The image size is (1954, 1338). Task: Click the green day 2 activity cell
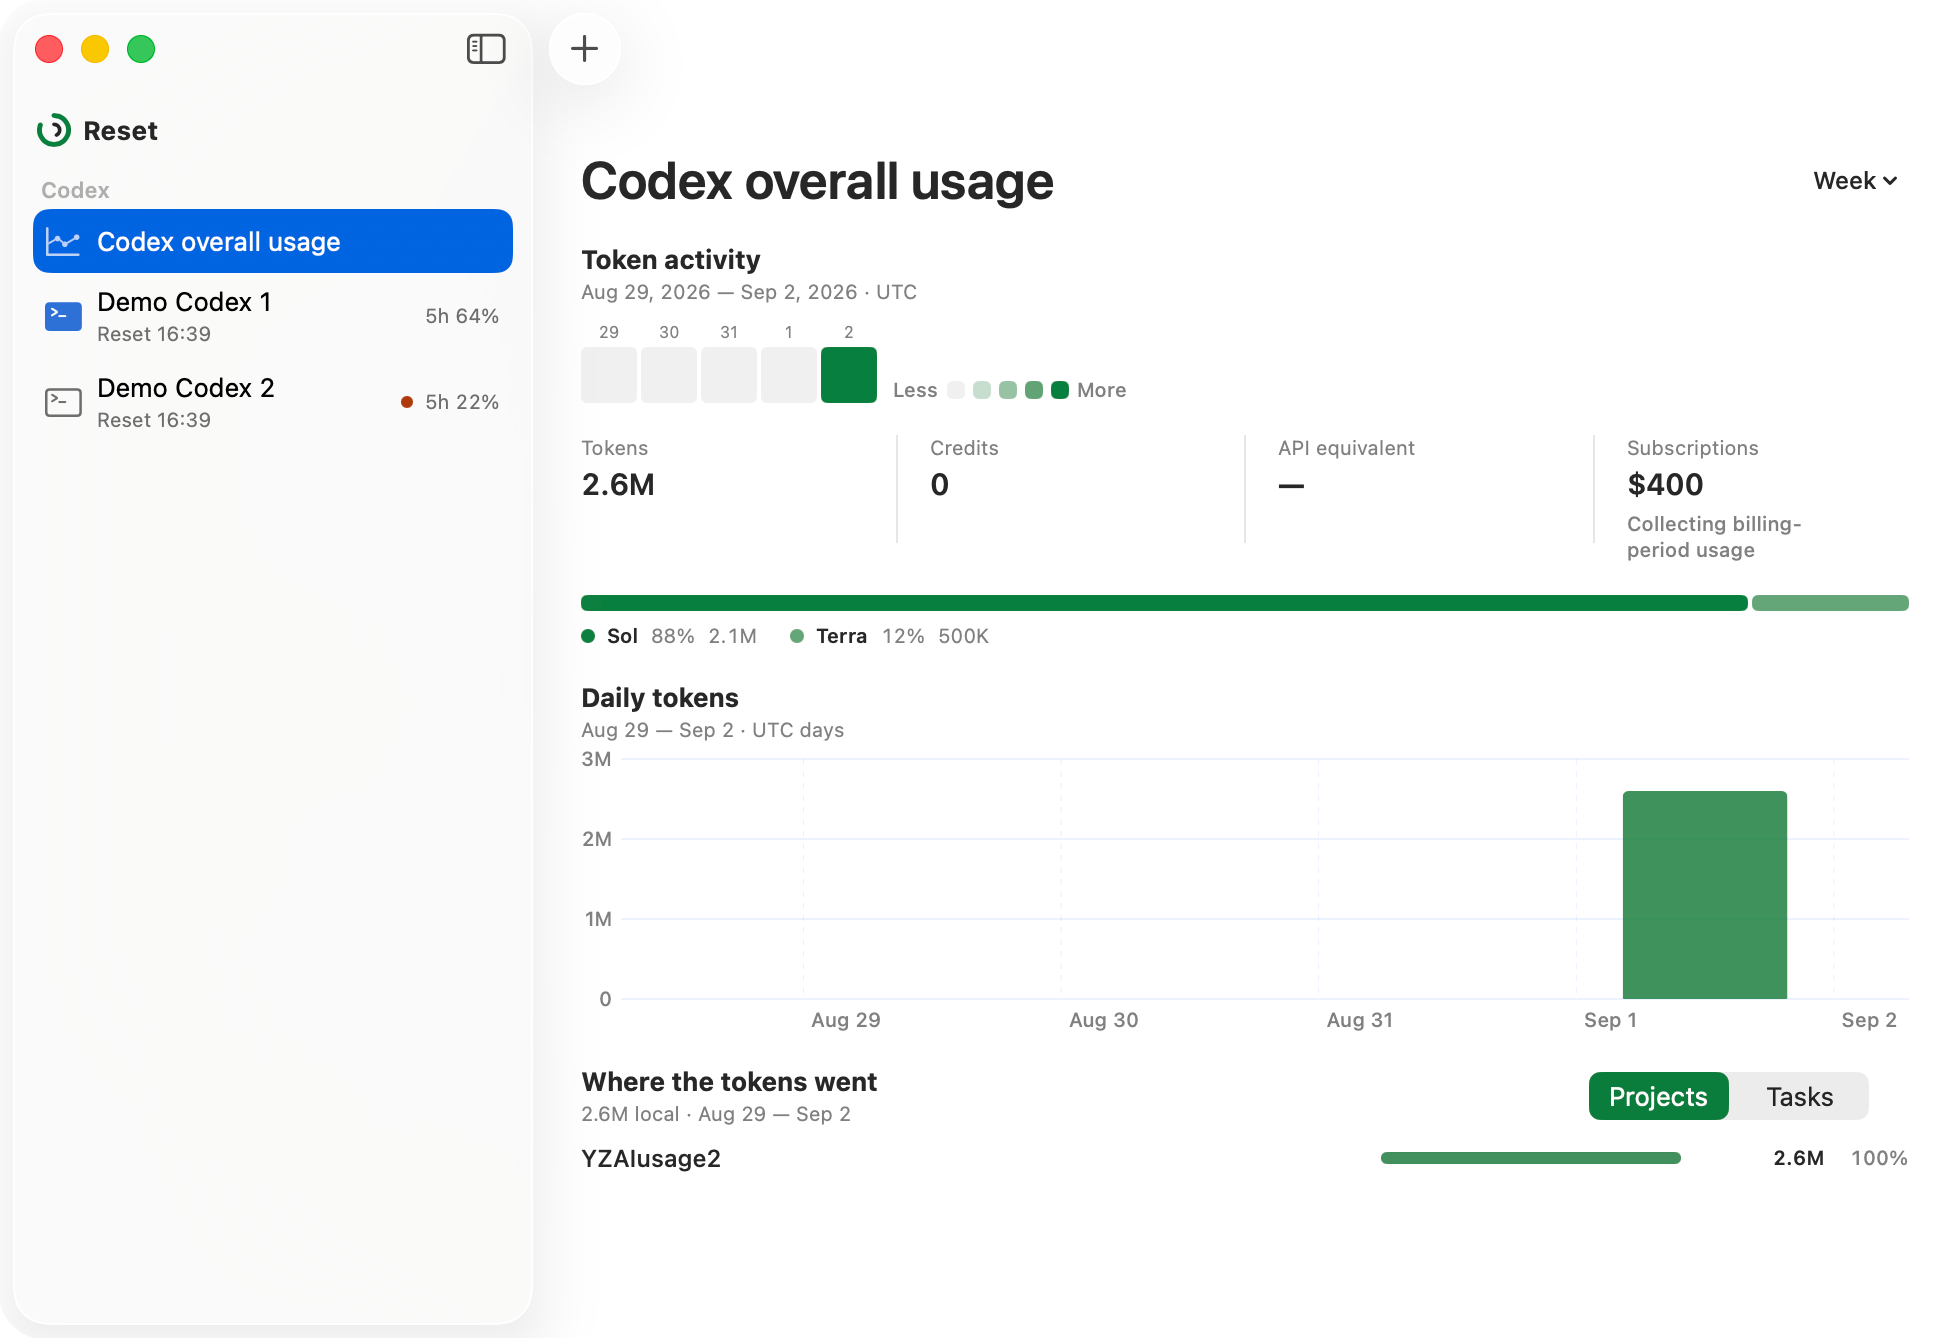click(849, 375)
